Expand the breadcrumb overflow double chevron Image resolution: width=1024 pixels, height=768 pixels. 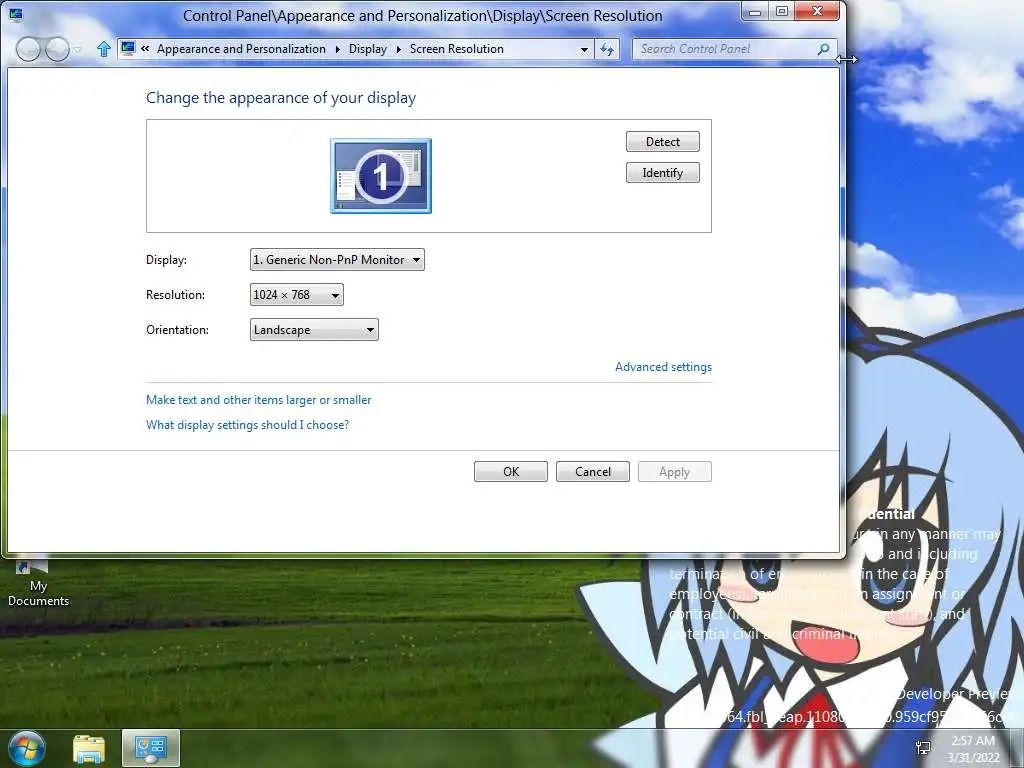[x=145, y=48]
